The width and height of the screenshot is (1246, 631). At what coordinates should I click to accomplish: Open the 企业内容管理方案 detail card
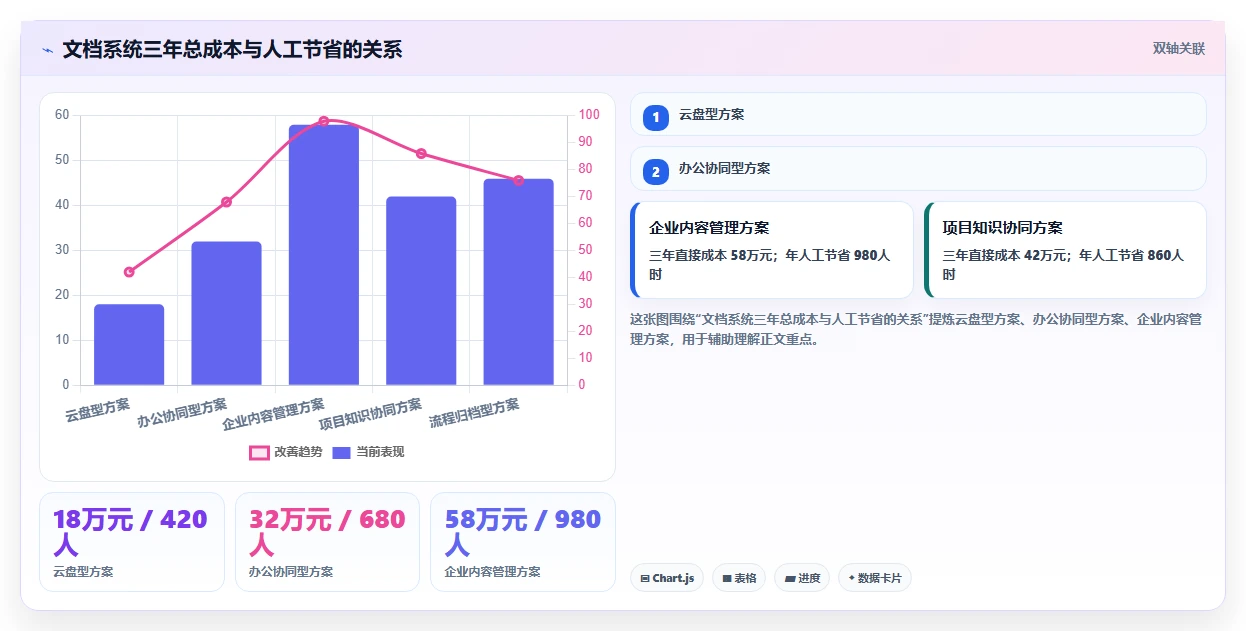(x=772, y=250)
